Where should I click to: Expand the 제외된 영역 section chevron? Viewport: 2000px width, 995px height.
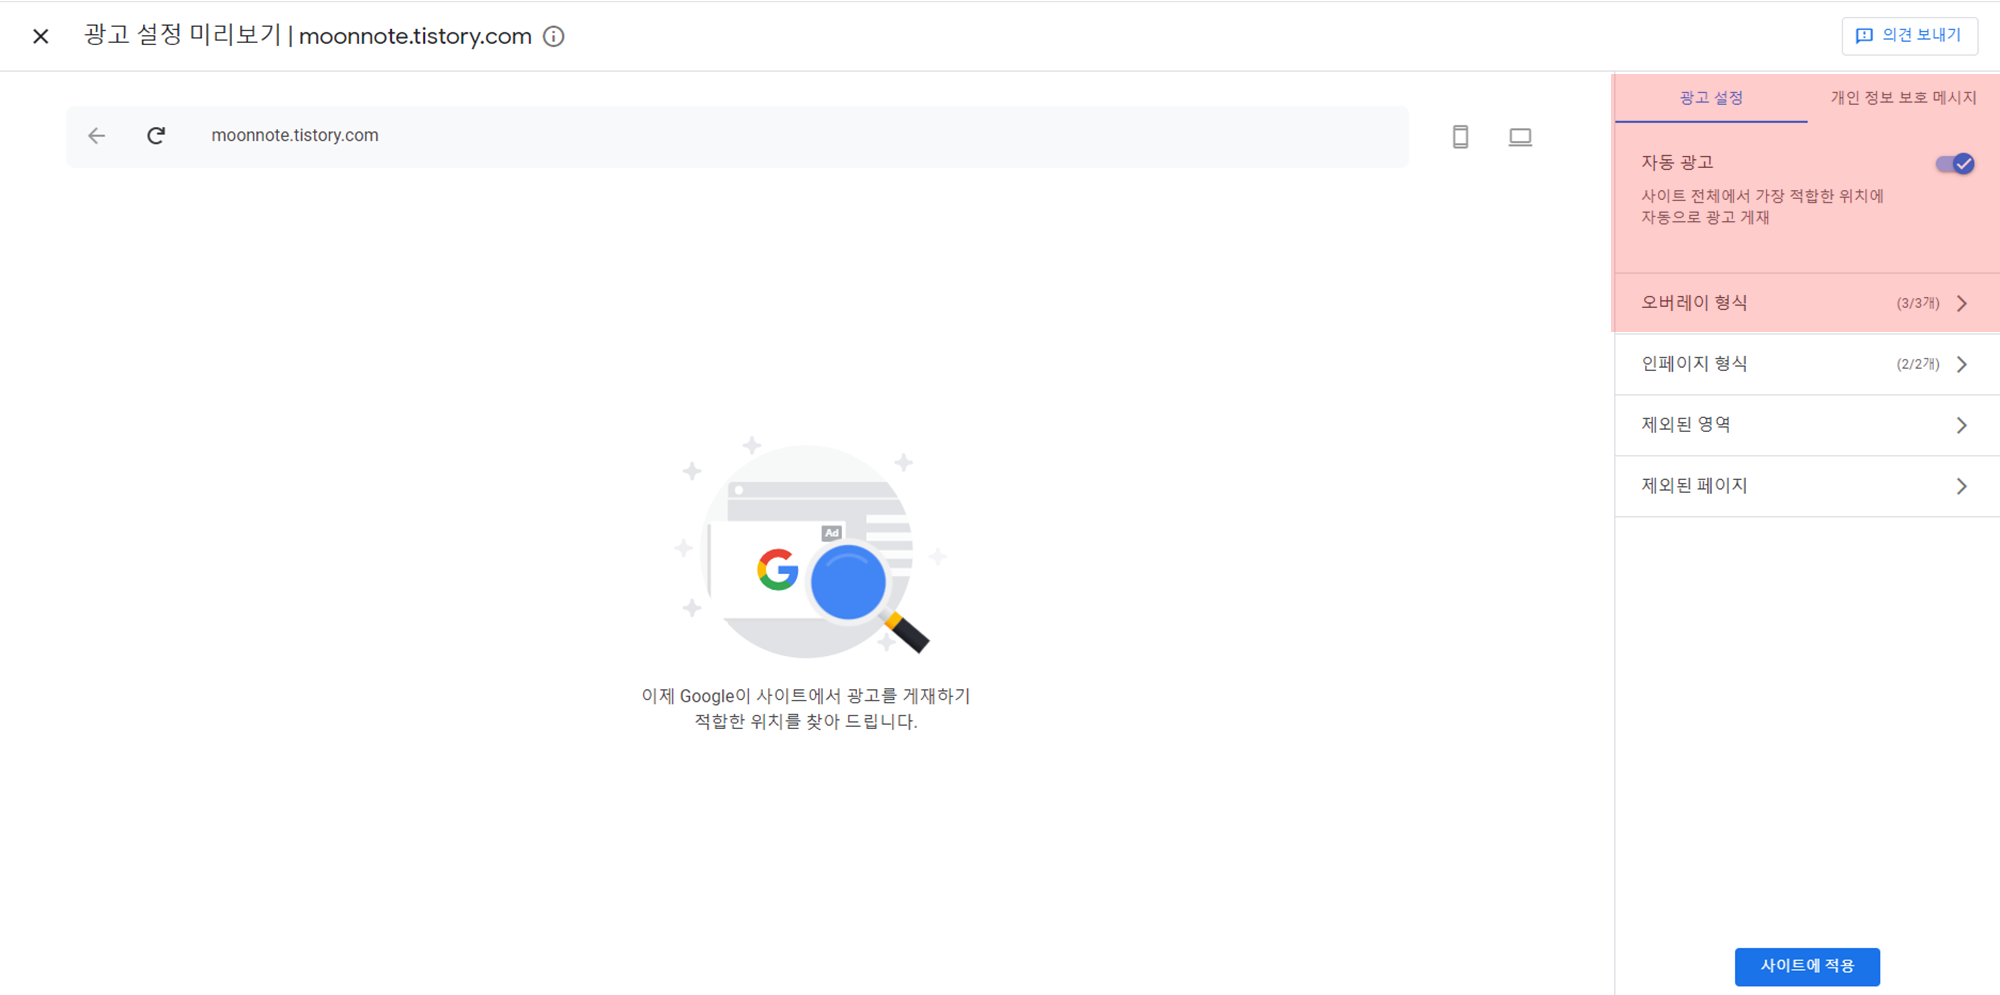coord(1962,425)
